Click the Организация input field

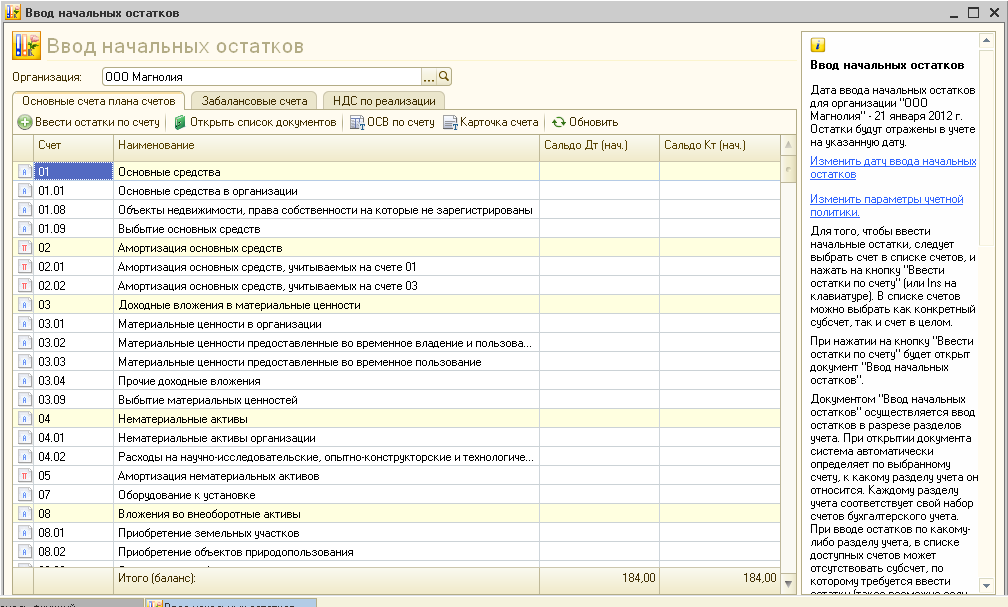[262, 77]
